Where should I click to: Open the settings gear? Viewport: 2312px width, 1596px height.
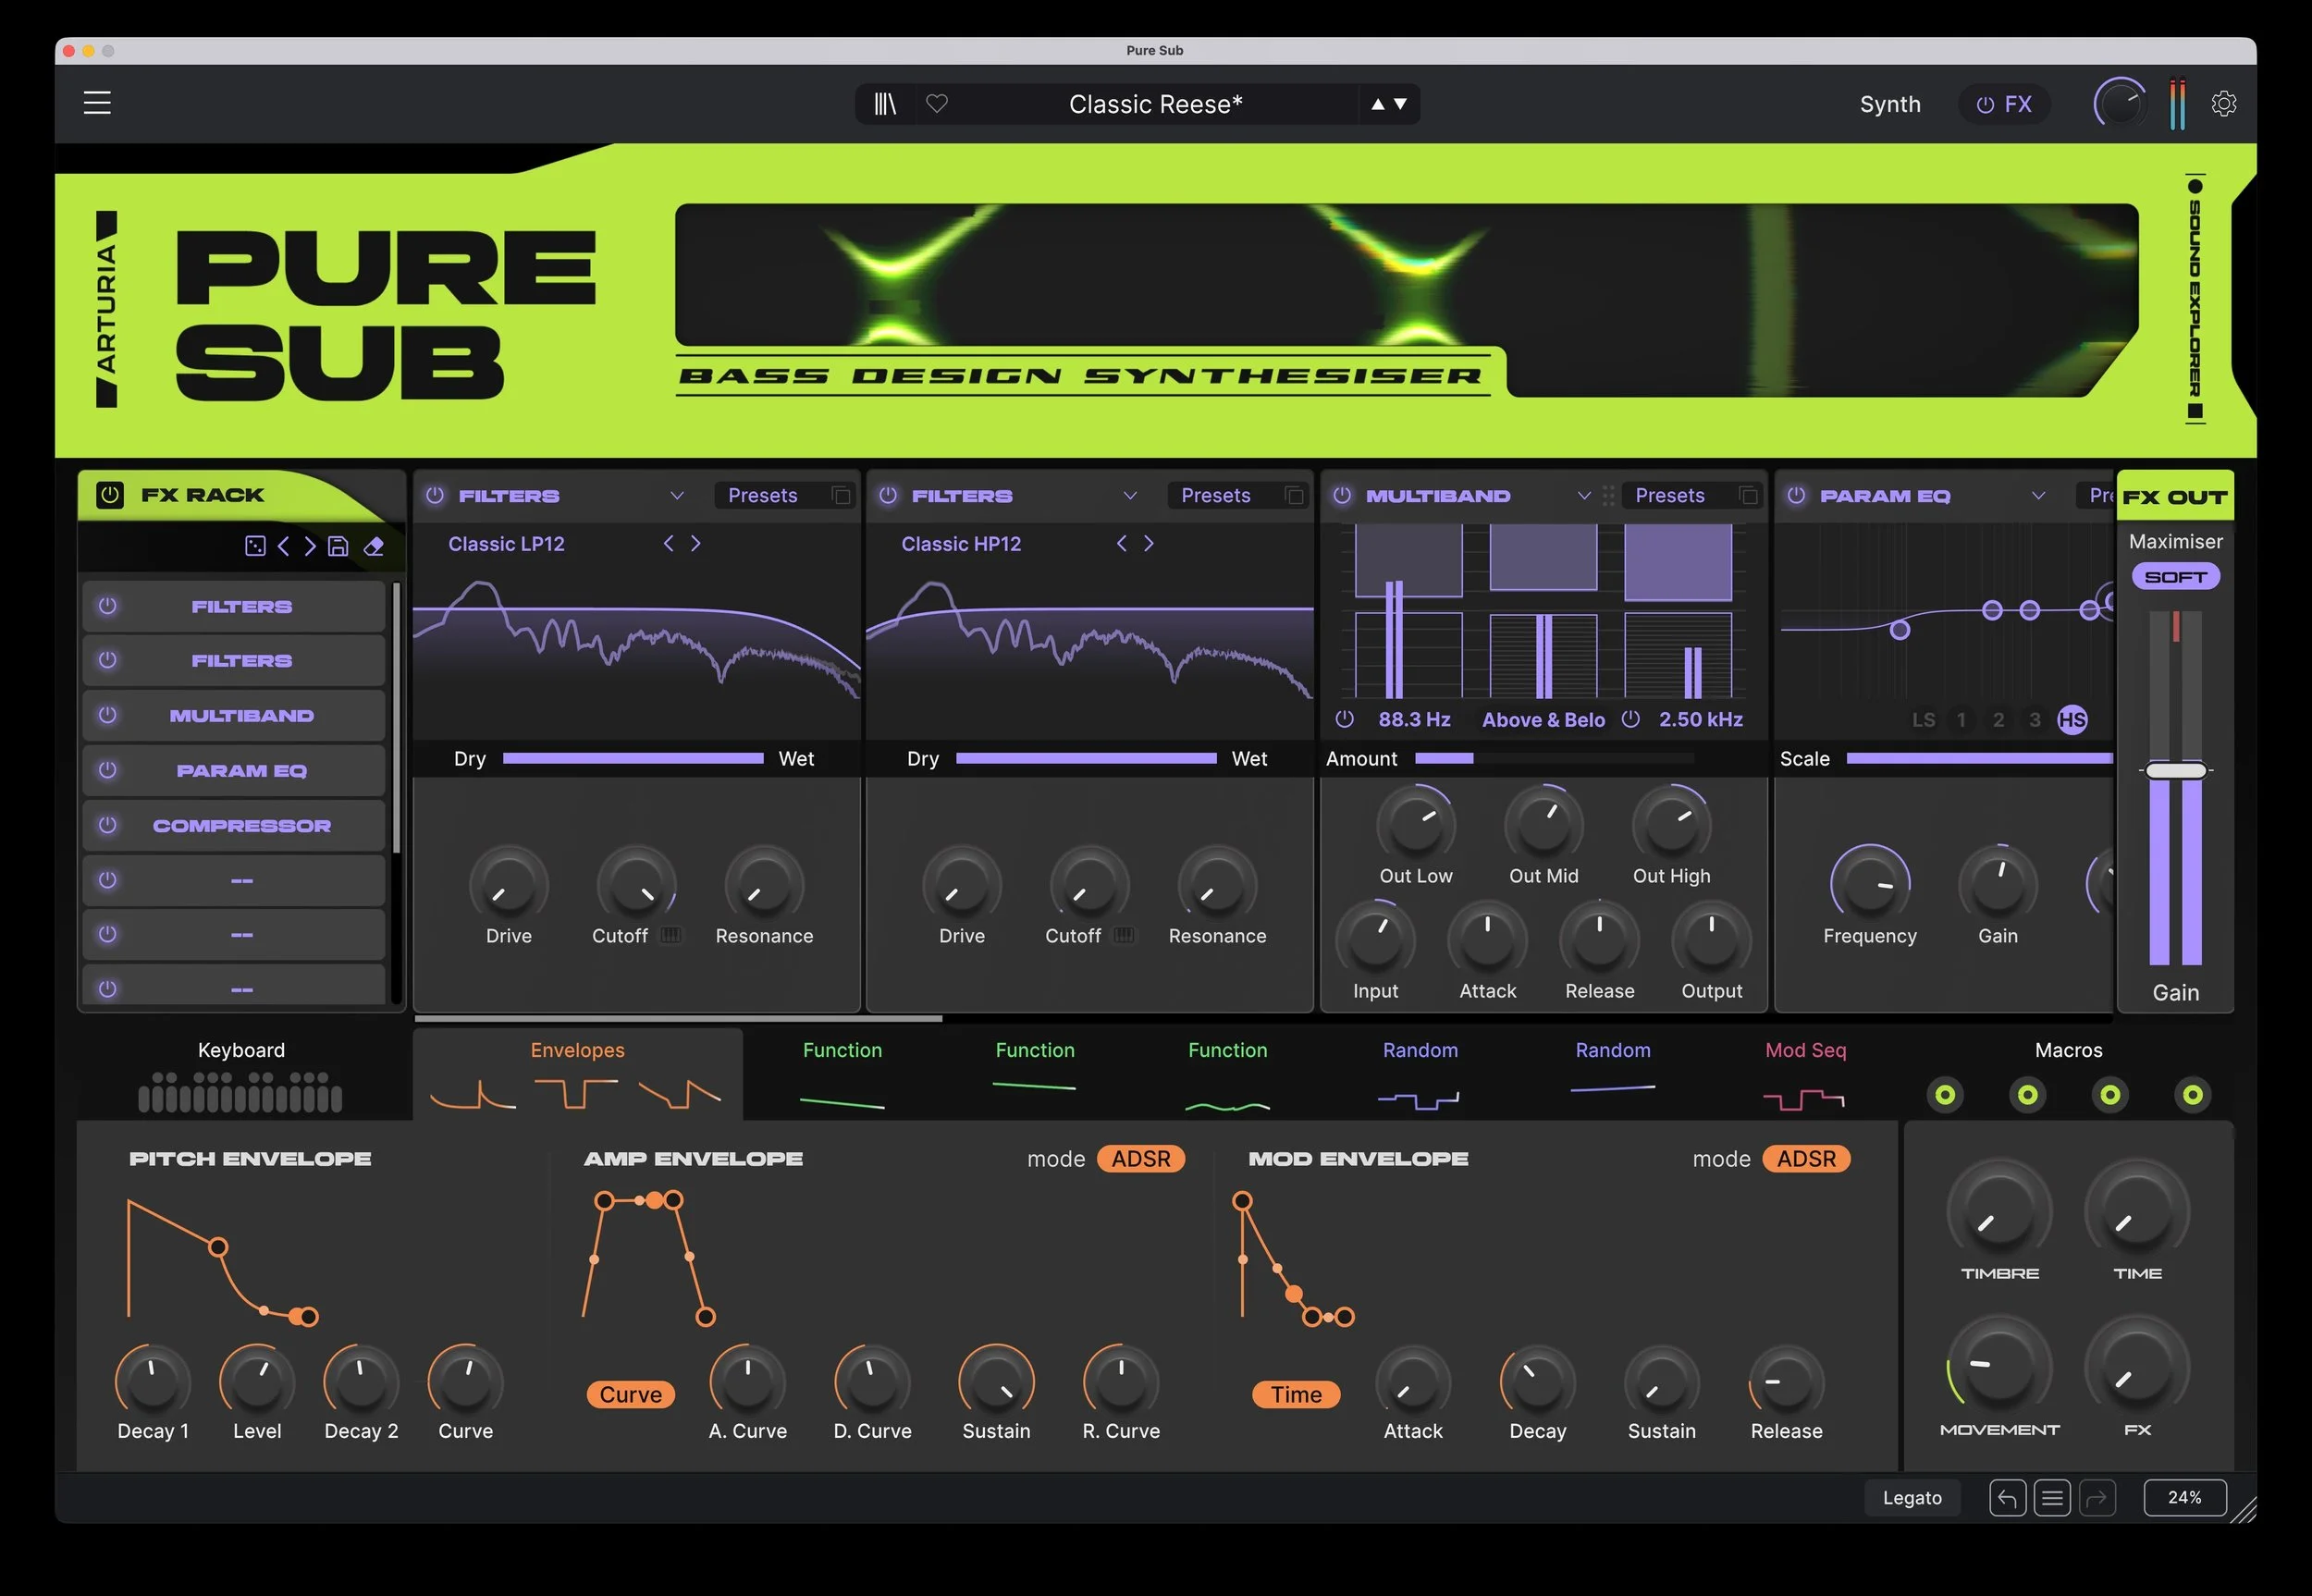point(2224,103)
